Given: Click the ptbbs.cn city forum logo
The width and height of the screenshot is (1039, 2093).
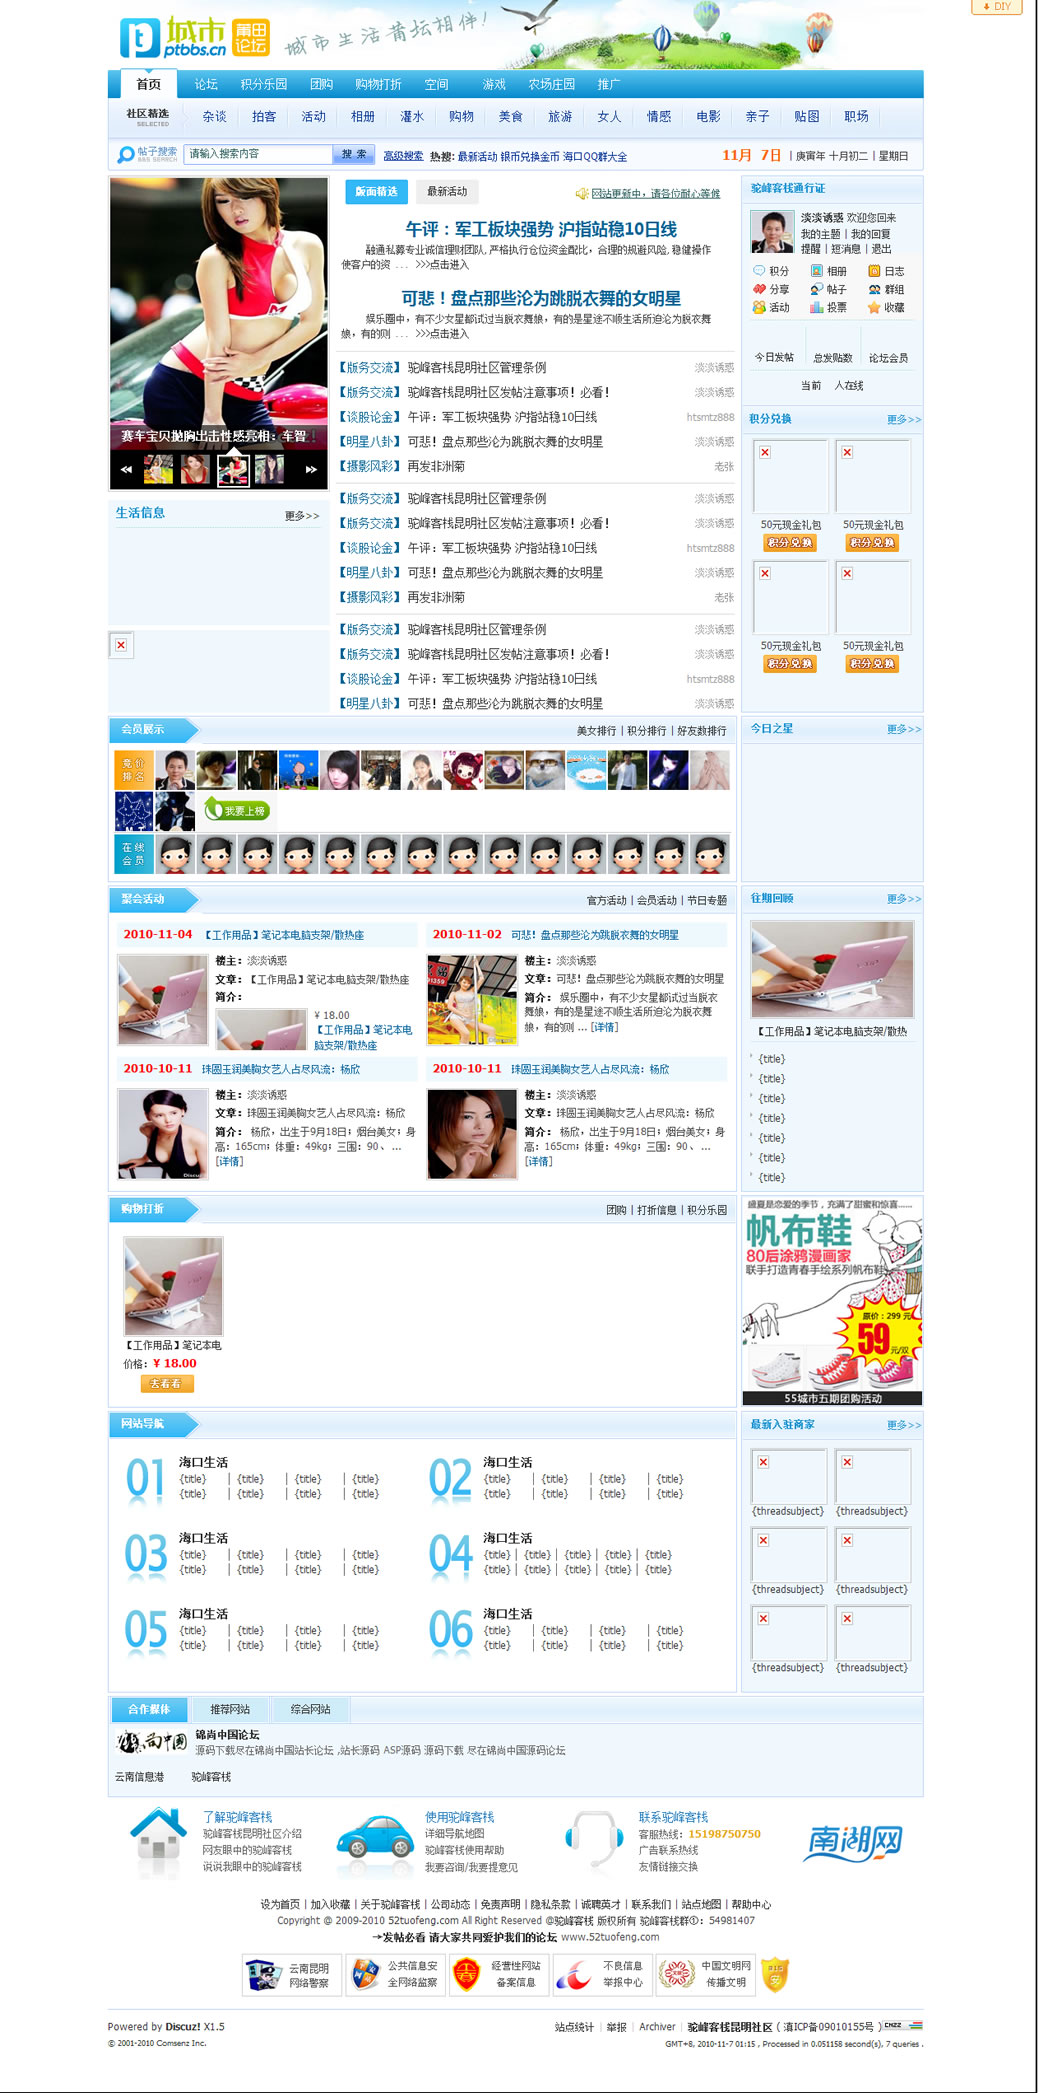Looking at the screenshot, I should click(x=194, y=37).
